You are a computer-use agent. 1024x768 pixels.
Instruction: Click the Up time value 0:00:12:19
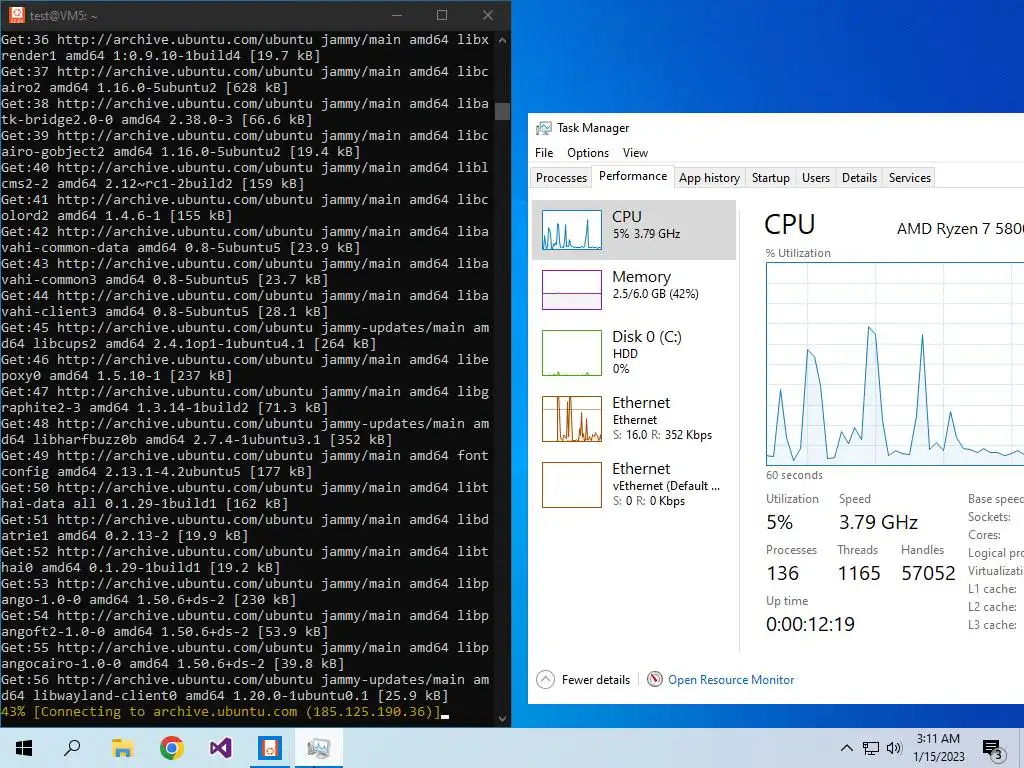click(810, 624)
